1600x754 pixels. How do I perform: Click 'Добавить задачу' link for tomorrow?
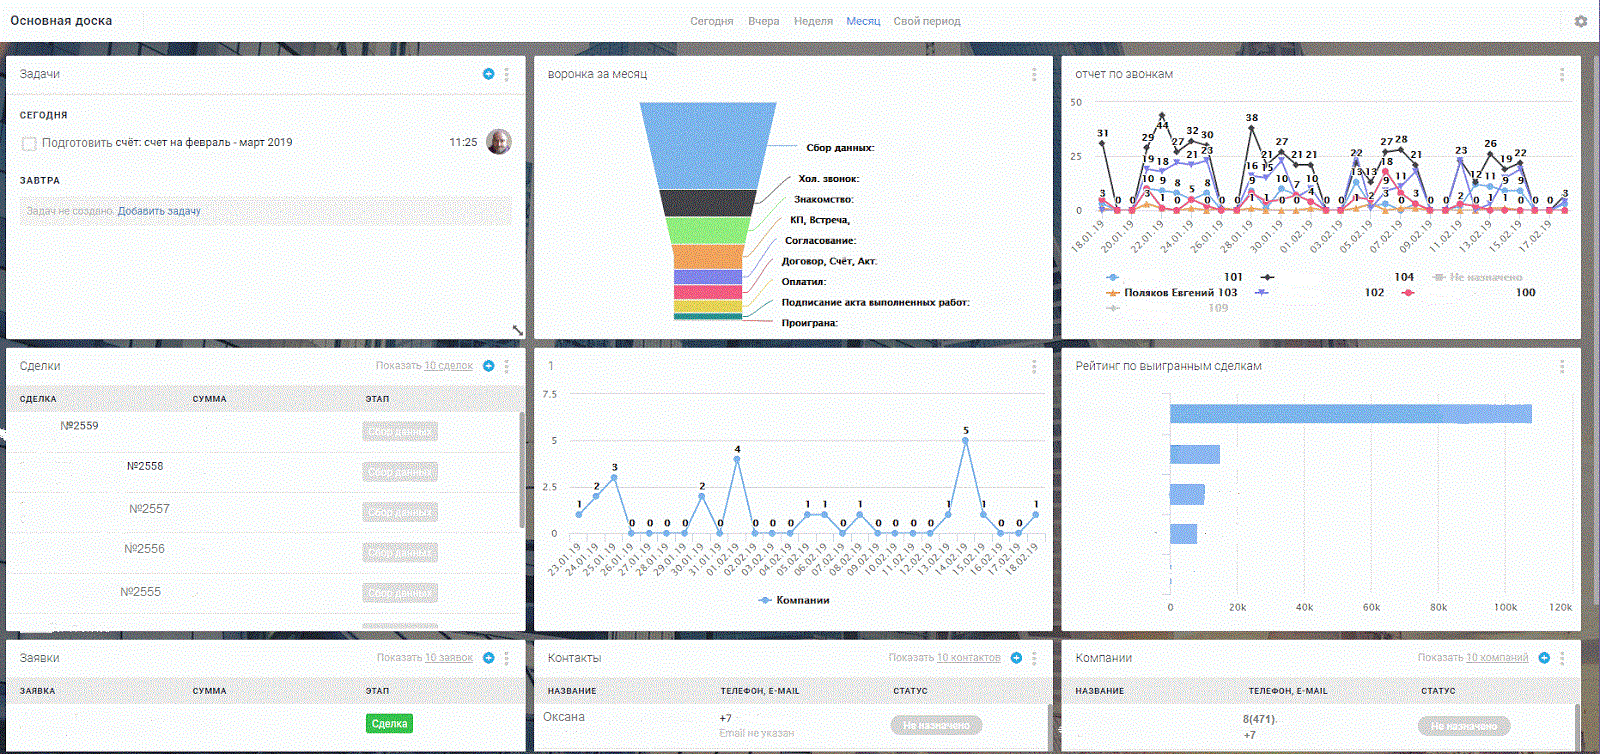(159, 211)
